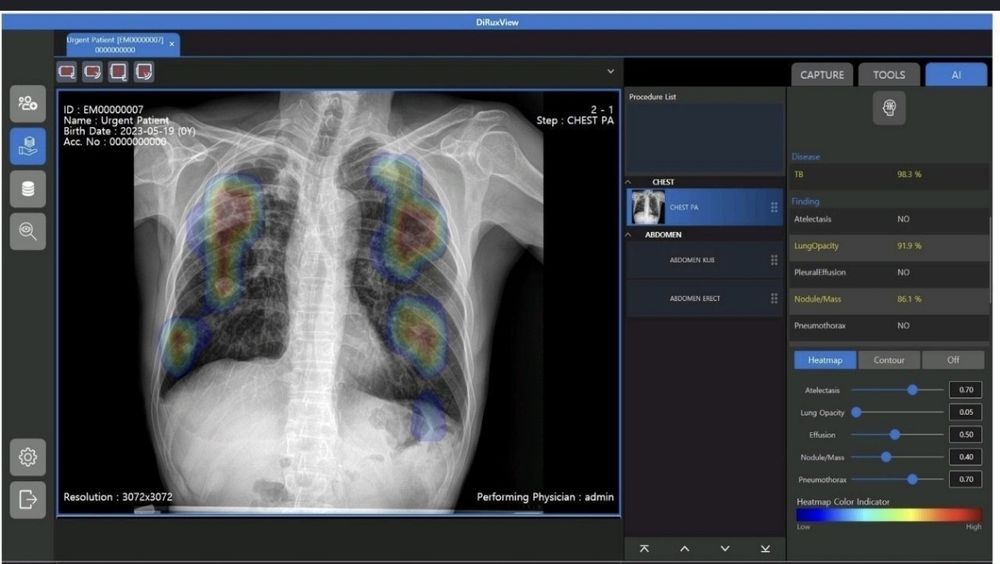Image resolution: width=1000 pixels, height=564 pixels.
Task: Adjust the Lung Opacity threshold slider
Action: coord(857,412)
